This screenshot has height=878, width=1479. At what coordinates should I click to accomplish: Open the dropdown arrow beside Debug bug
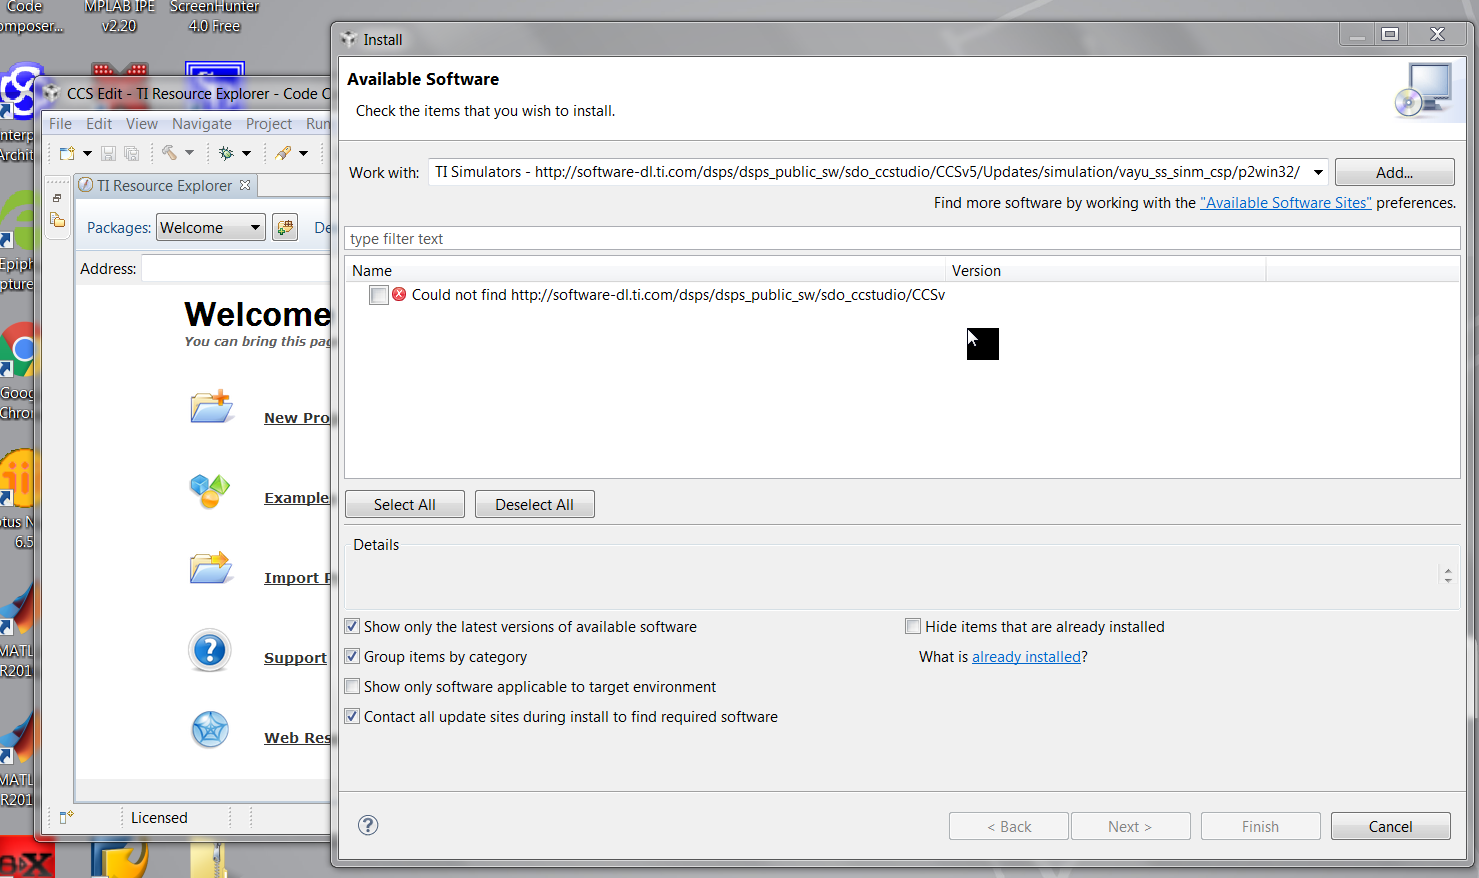246,153
